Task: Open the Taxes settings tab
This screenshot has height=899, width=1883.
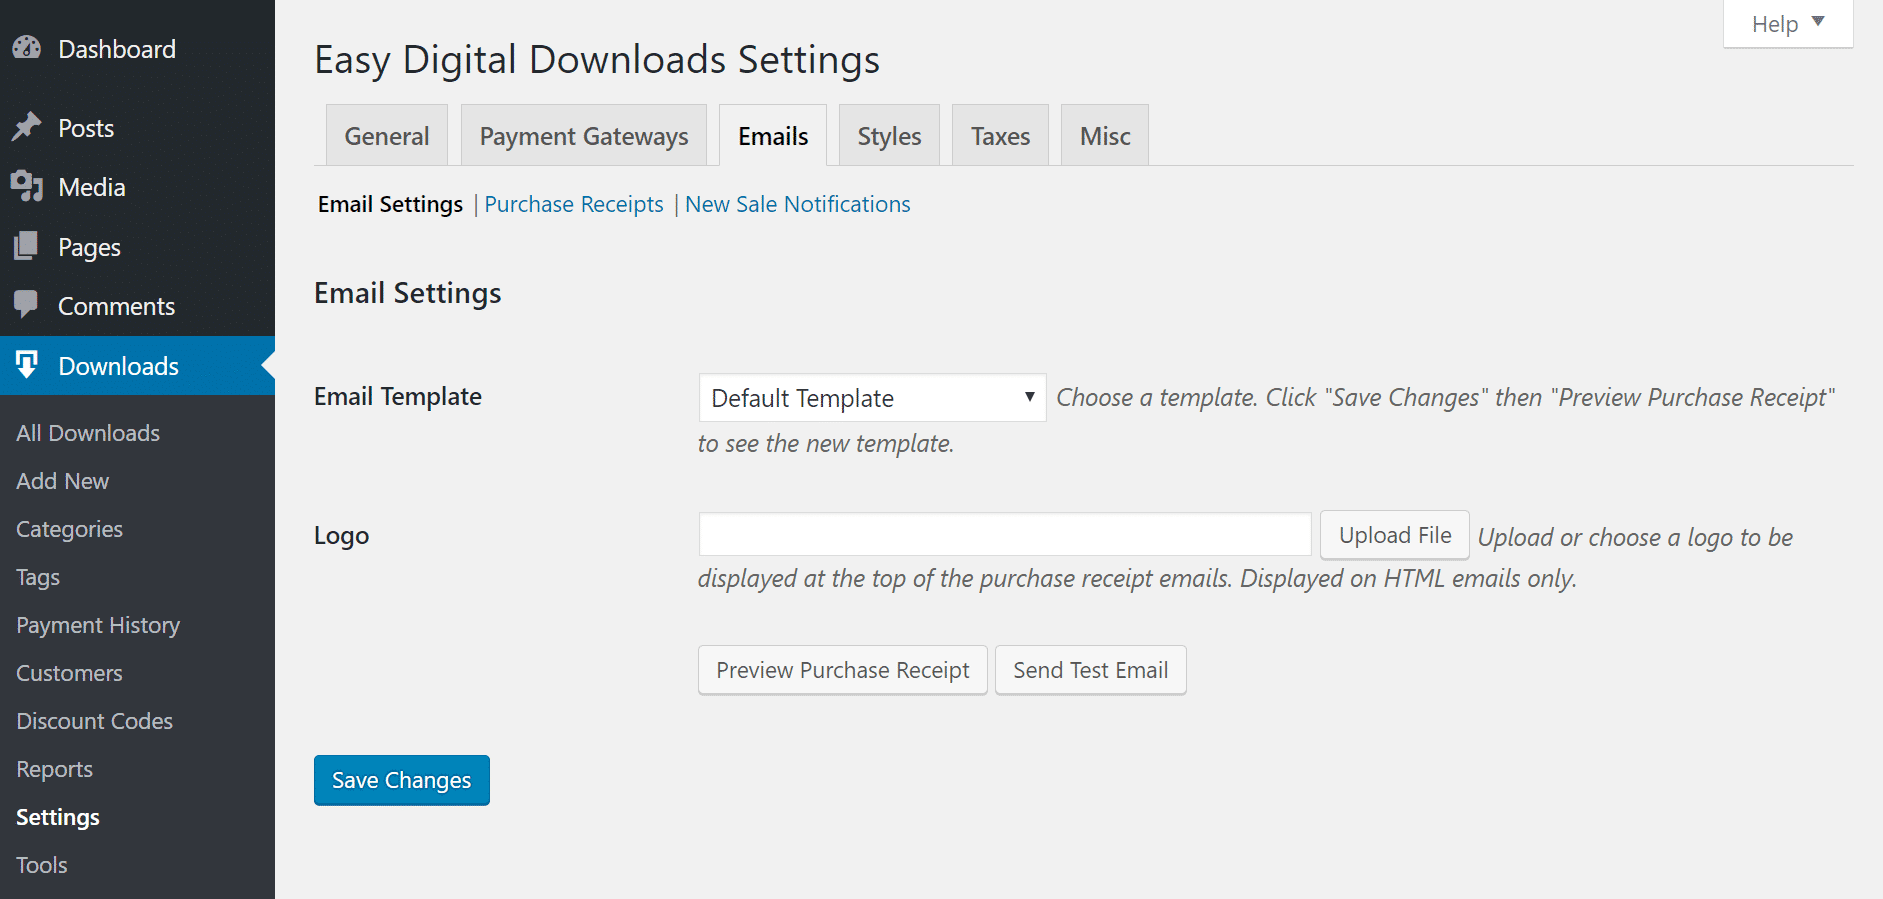Action: click(x=1000, y=136)
